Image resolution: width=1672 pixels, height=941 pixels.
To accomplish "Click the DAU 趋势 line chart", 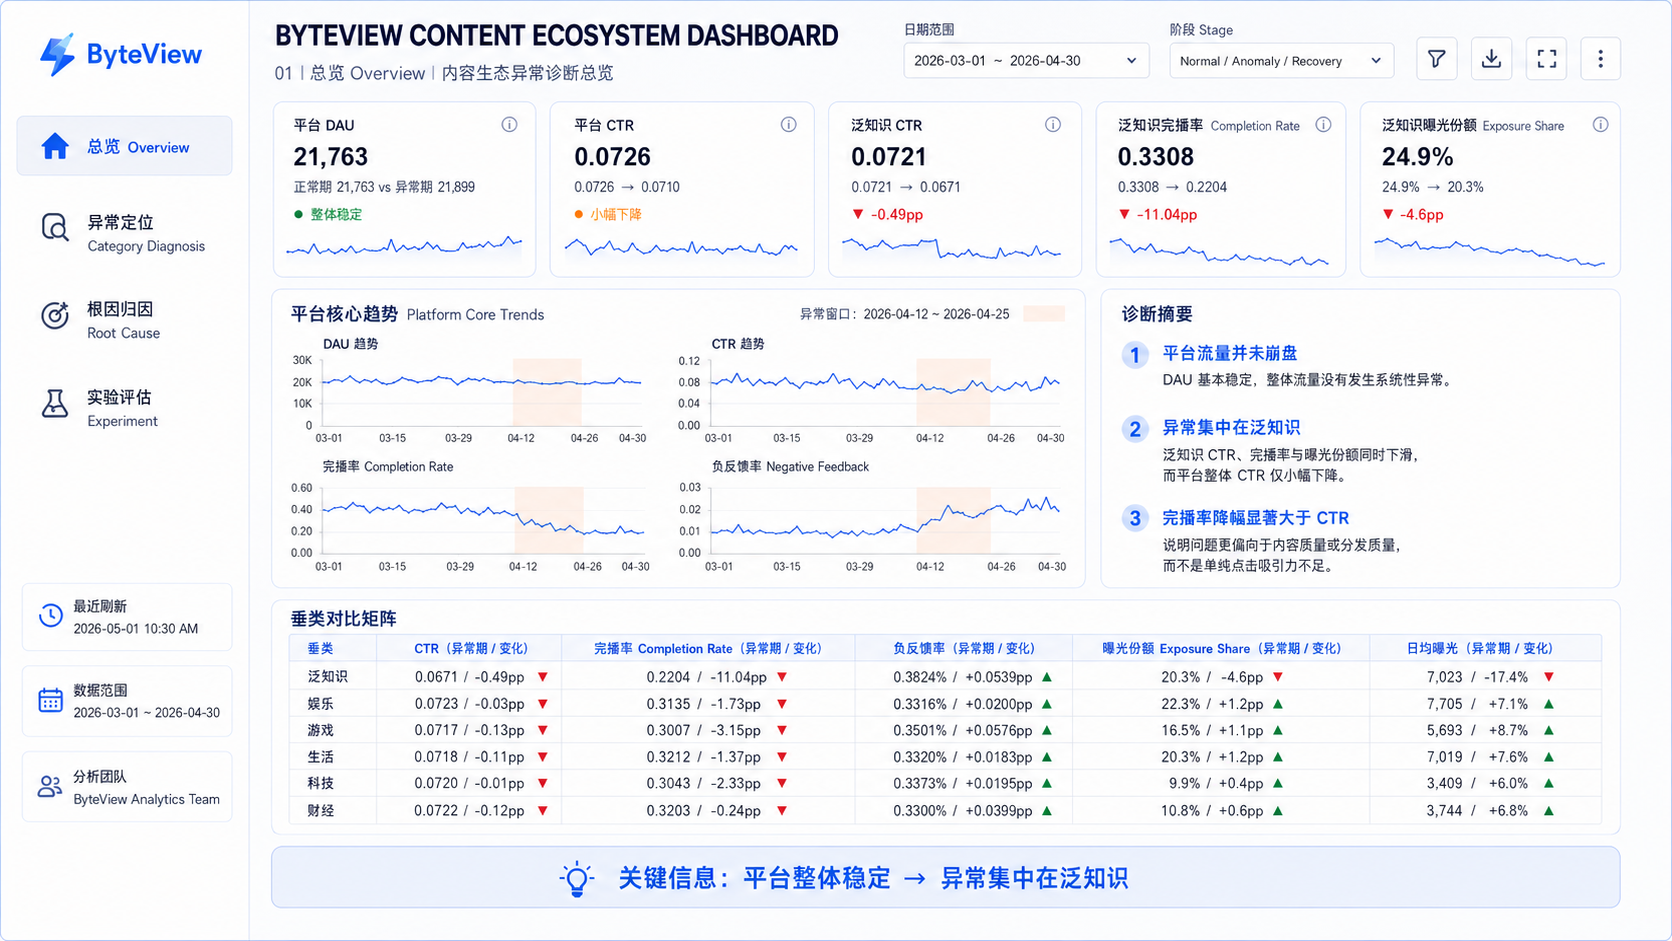I will 482,392.
